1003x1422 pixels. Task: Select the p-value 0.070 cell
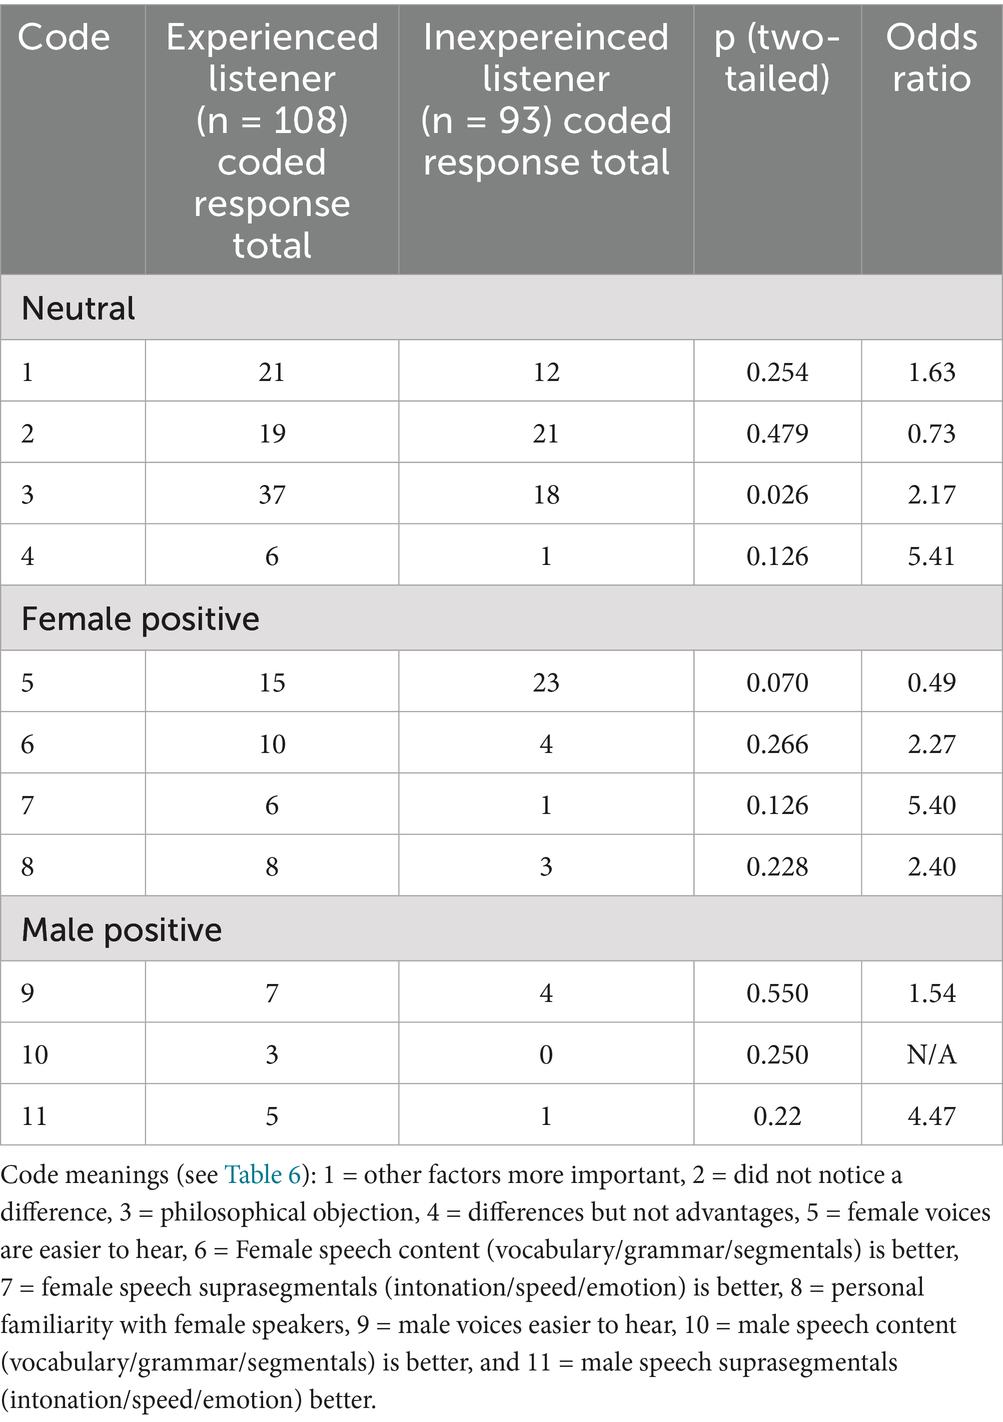tap(777, 683)
